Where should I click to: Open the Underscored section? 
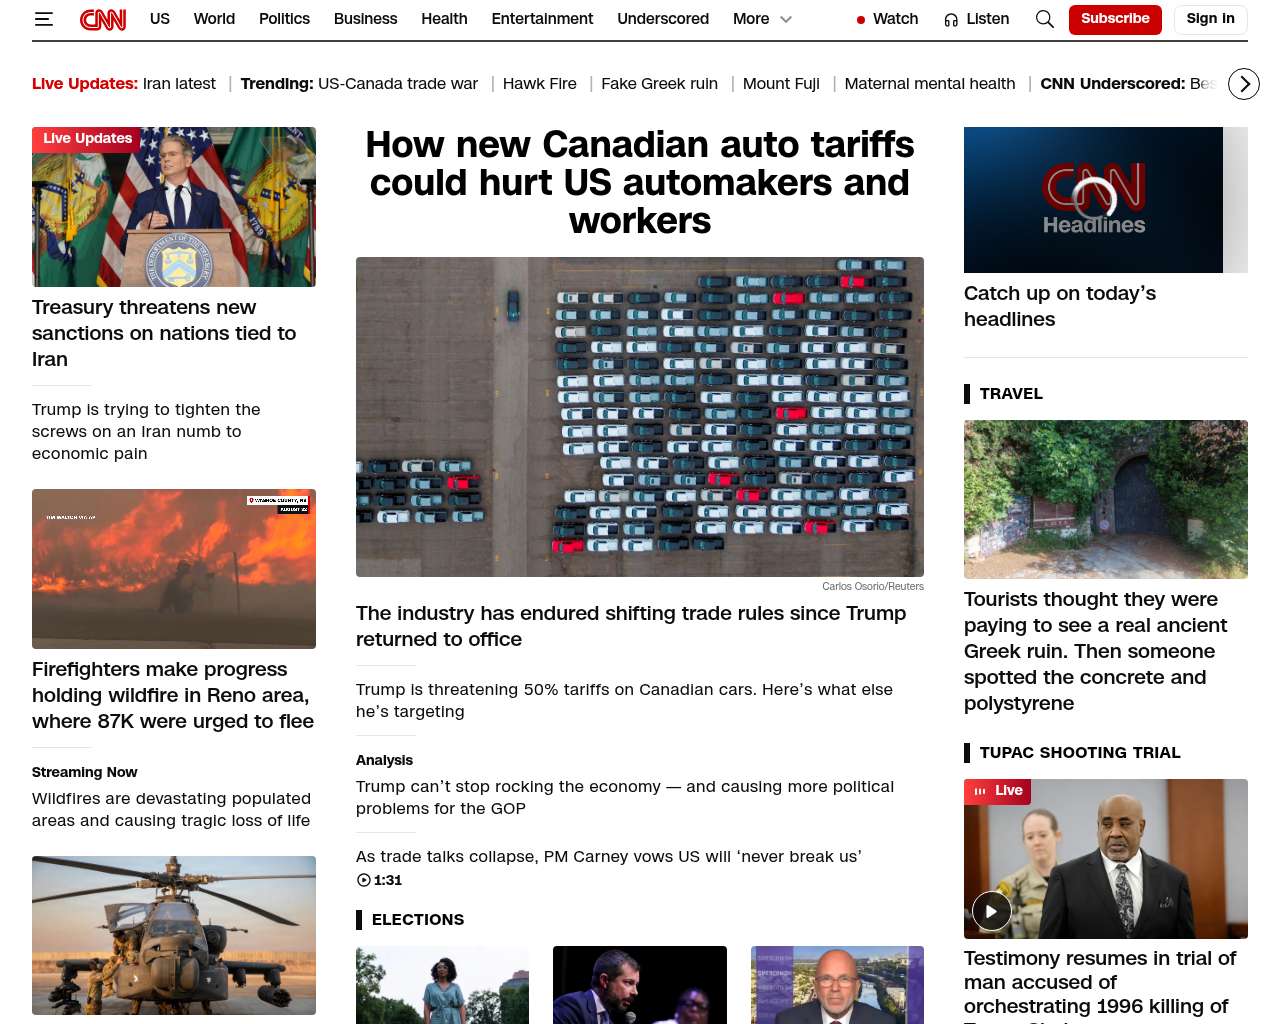tap(663, 19)
